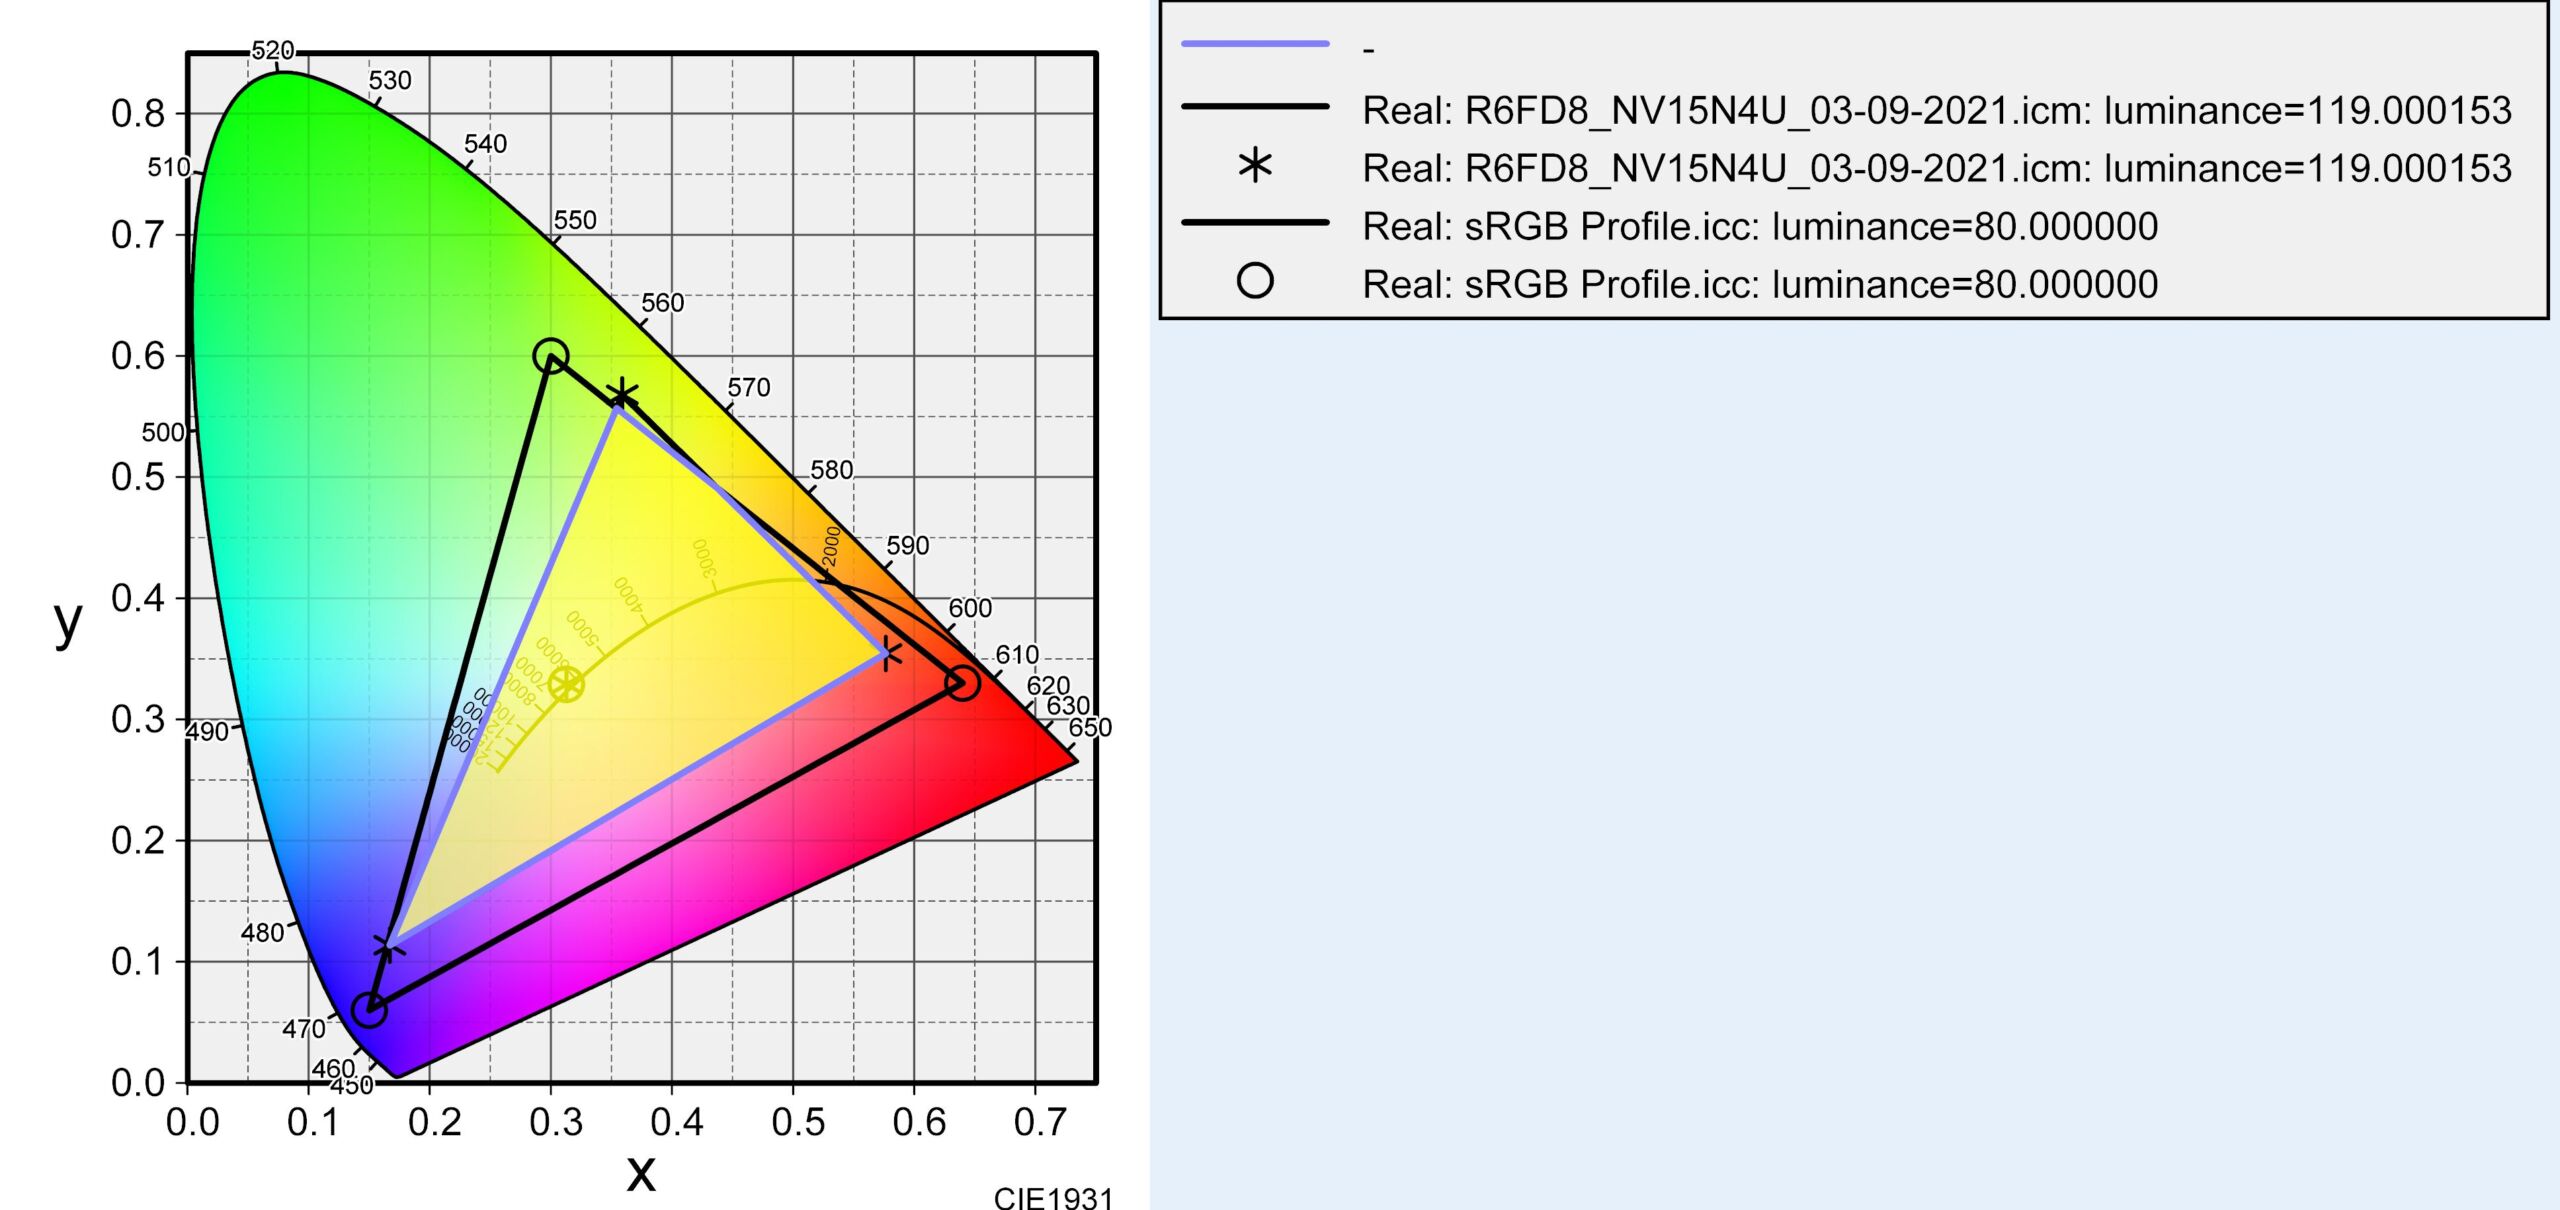This screenshot has width=2560, height=1210.
Task: Click the x-axis tick label 0.1
Action: pyautogui.click(x=314, y=1122)
